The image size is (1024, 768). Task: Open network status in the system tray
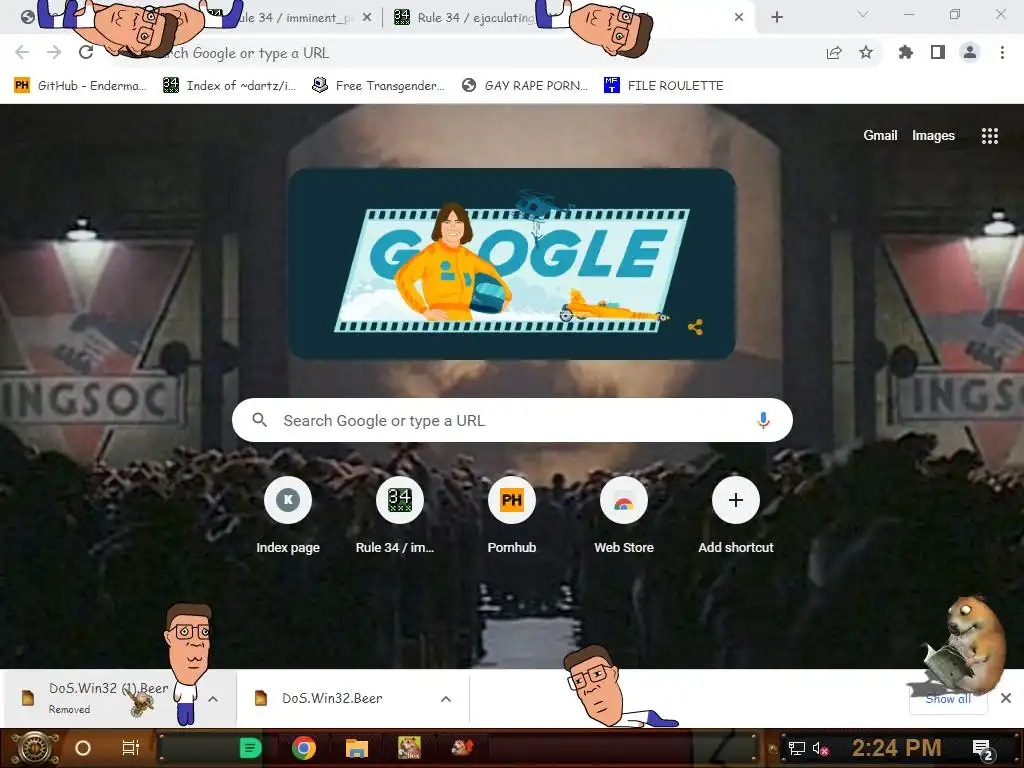797,748
